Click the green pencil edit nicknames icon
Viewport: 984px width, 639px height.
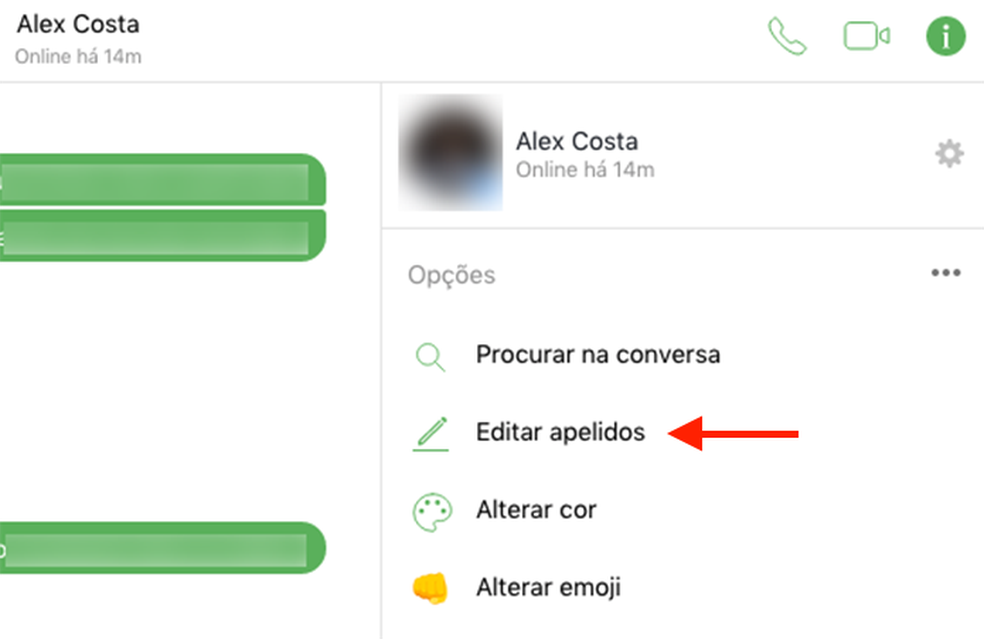pyautogui.click(x=430, y=432)
